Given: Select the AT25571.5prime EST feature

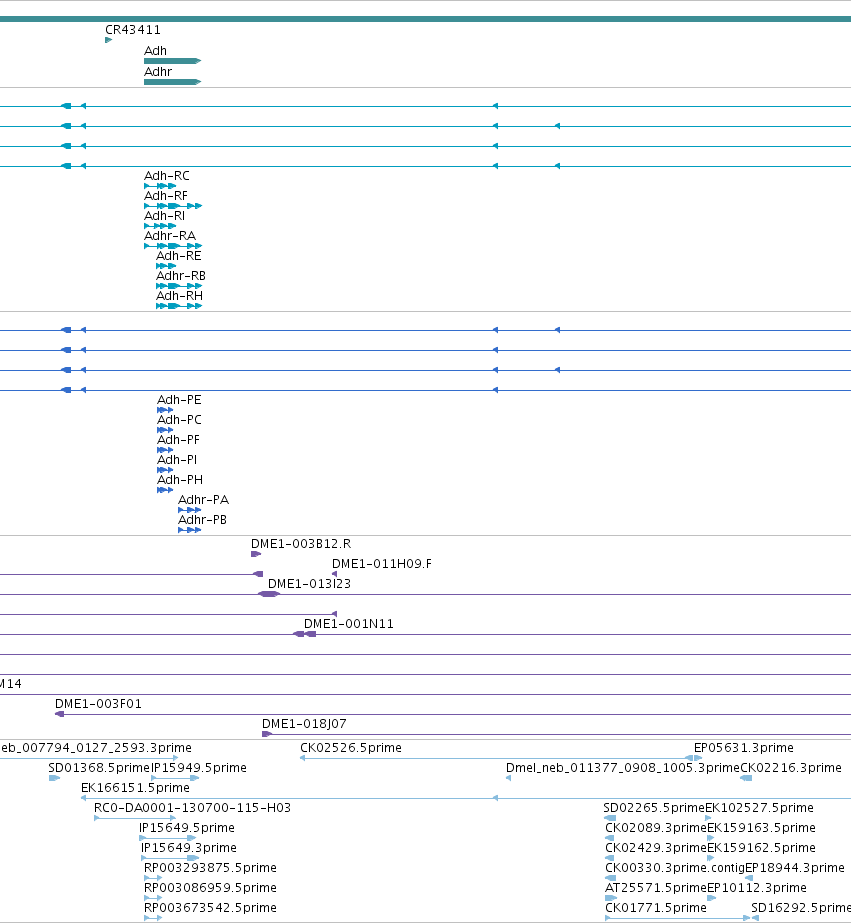Looking at the screenshot, I should coord(611,898).
